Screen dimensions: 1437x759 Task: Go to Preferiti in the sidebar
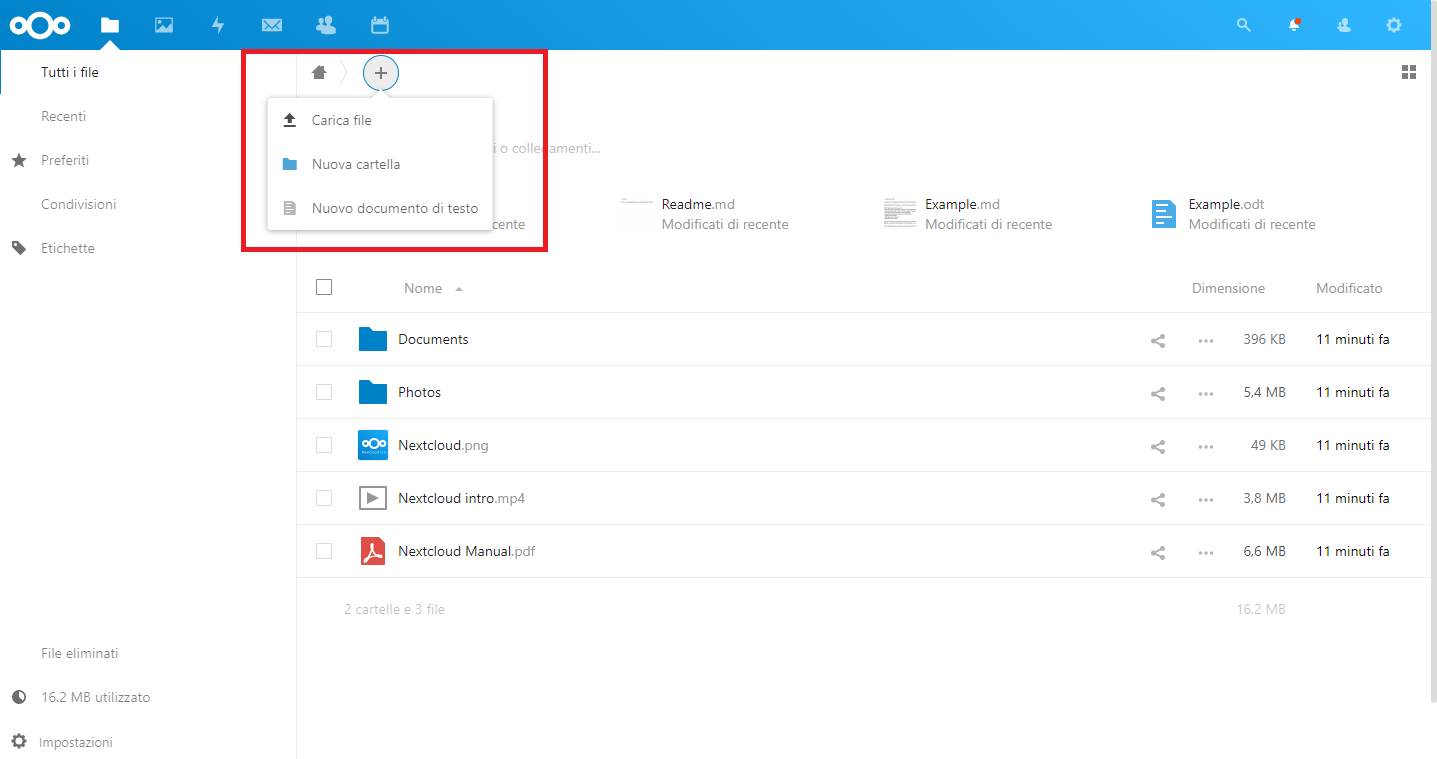pyautogui.click(x=65, y=160)
